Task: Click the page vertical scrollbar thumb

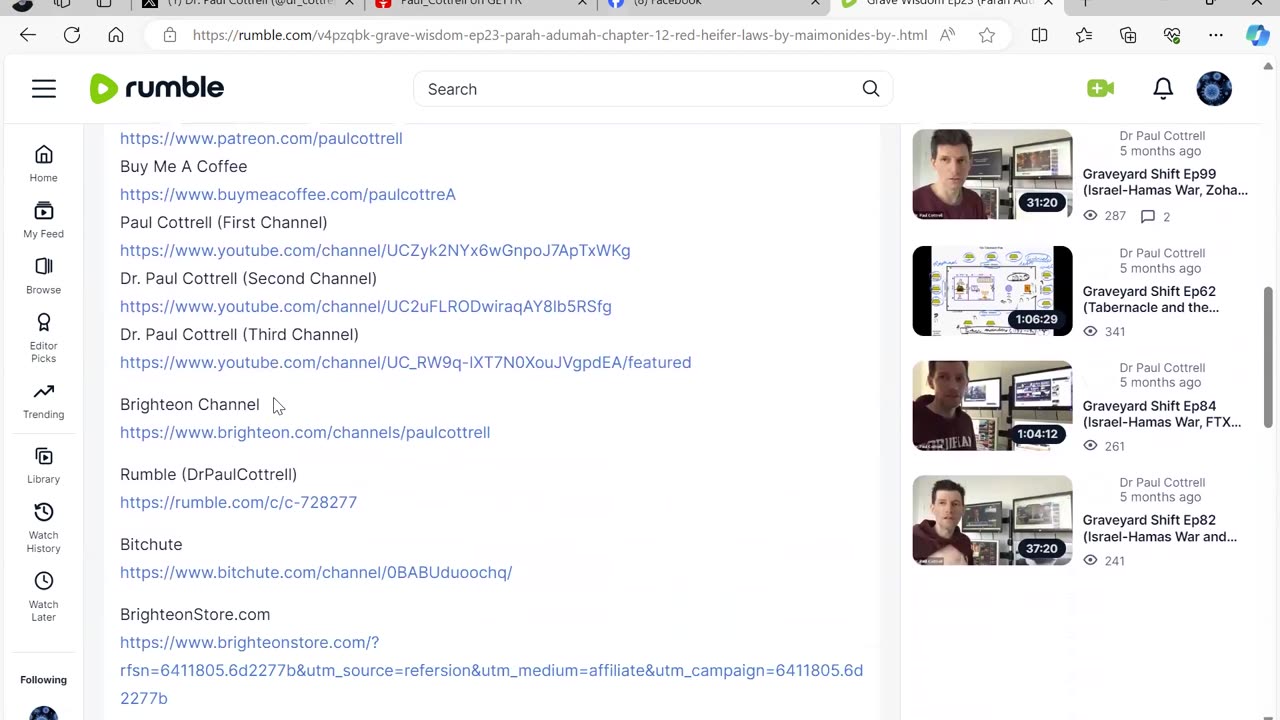Action: click(x=1269, y=358)
